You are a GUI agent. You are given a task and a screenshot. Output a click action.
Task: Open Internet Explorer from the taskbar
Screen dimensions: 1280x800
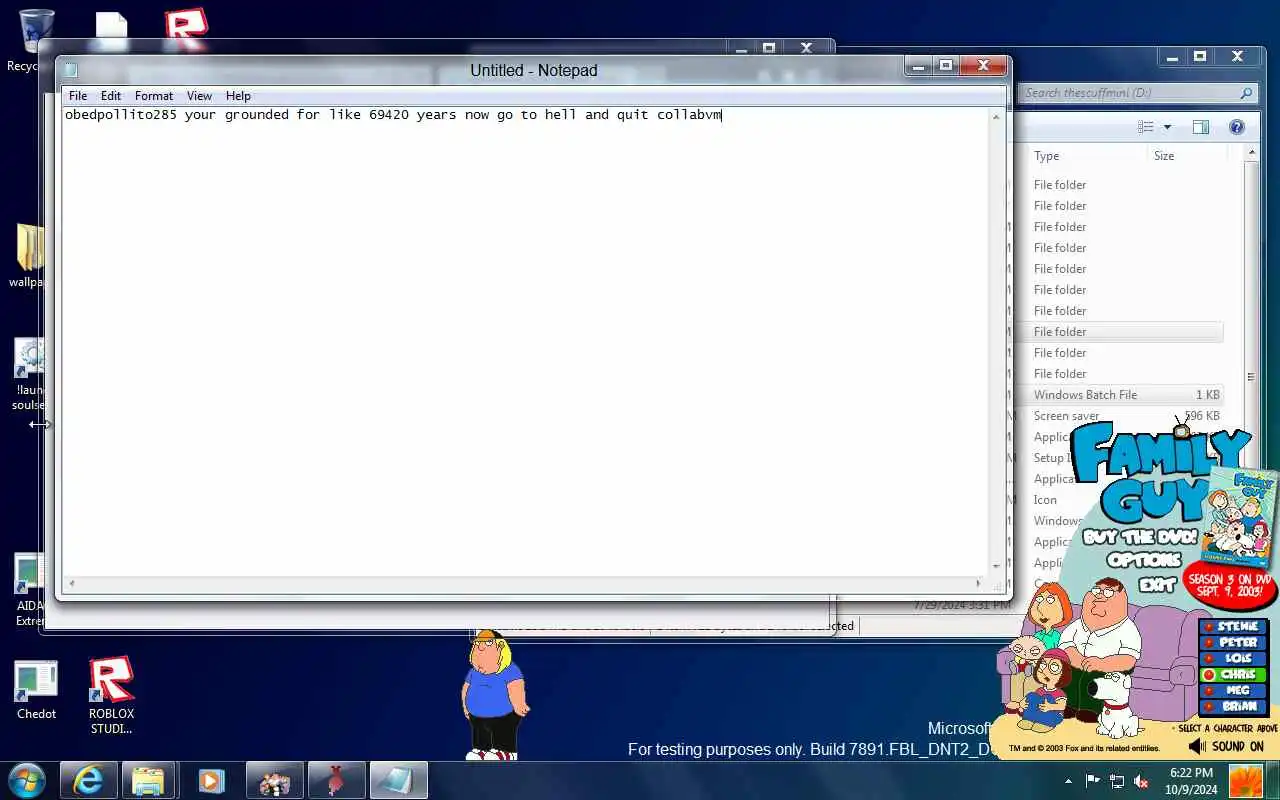[x=88, y=781]
